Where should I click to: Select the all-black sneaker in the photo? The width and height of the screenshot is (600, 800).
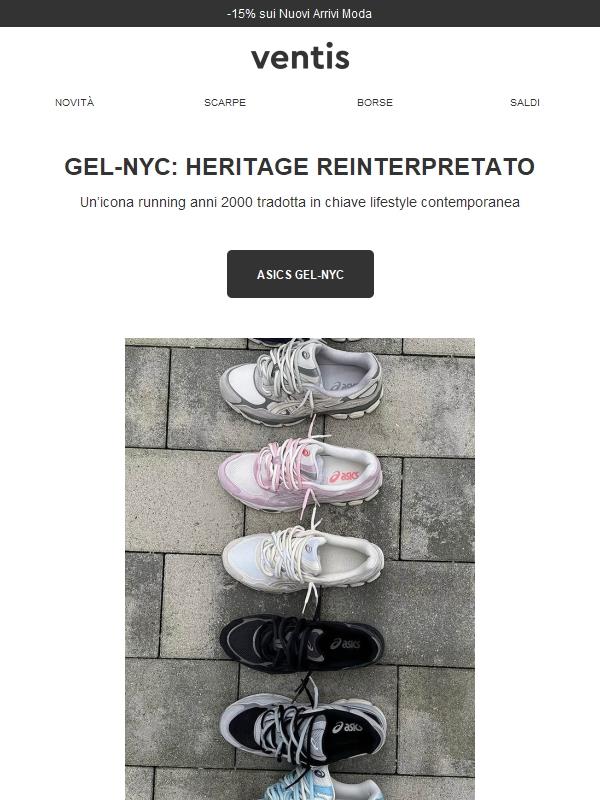[301, 644]
